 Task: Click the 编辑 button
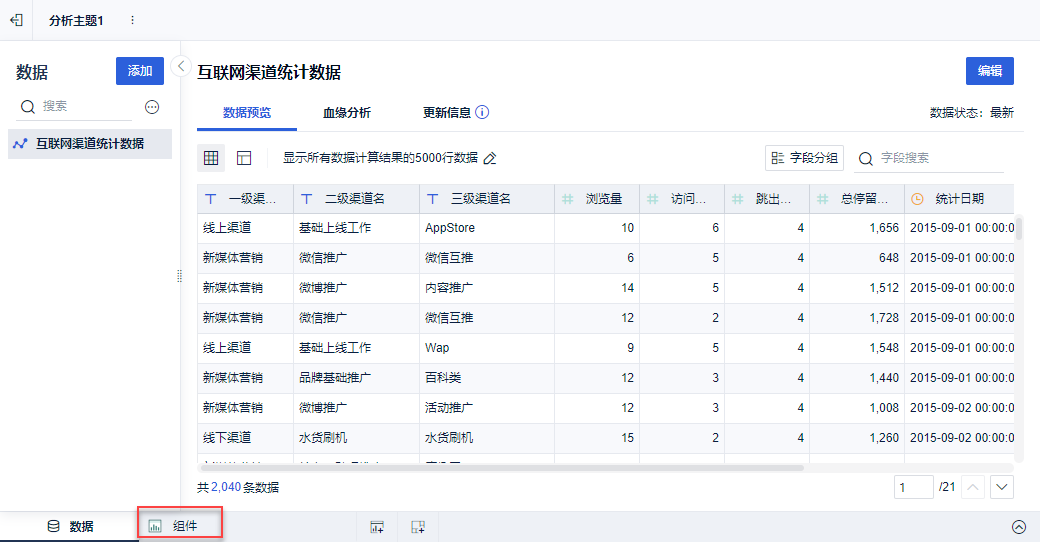989,71
